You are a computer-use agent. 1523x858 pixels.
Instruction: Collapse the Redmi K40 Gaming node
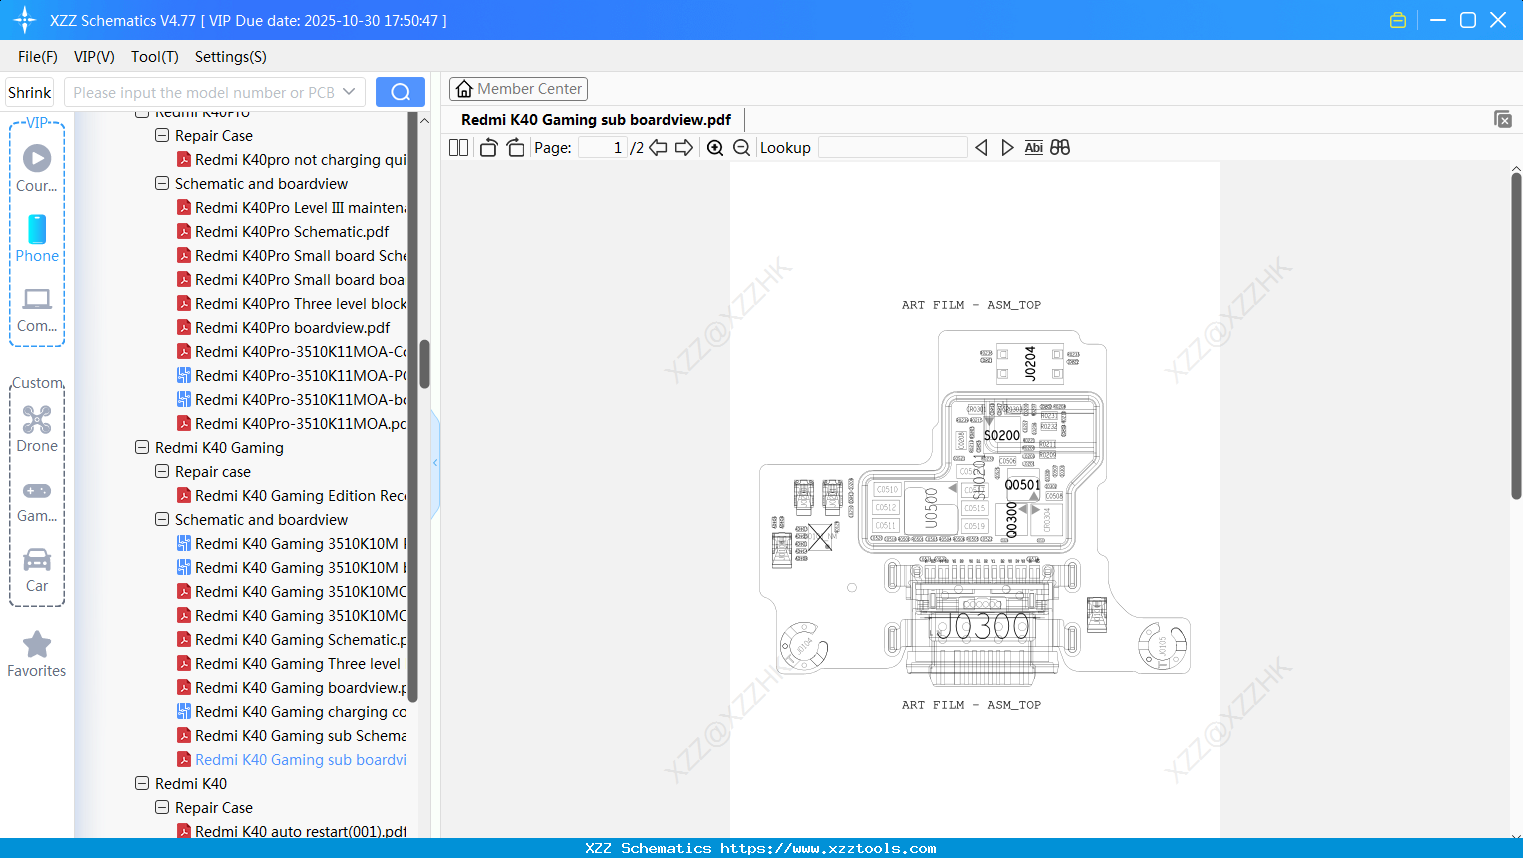click(x=142, y=447)
